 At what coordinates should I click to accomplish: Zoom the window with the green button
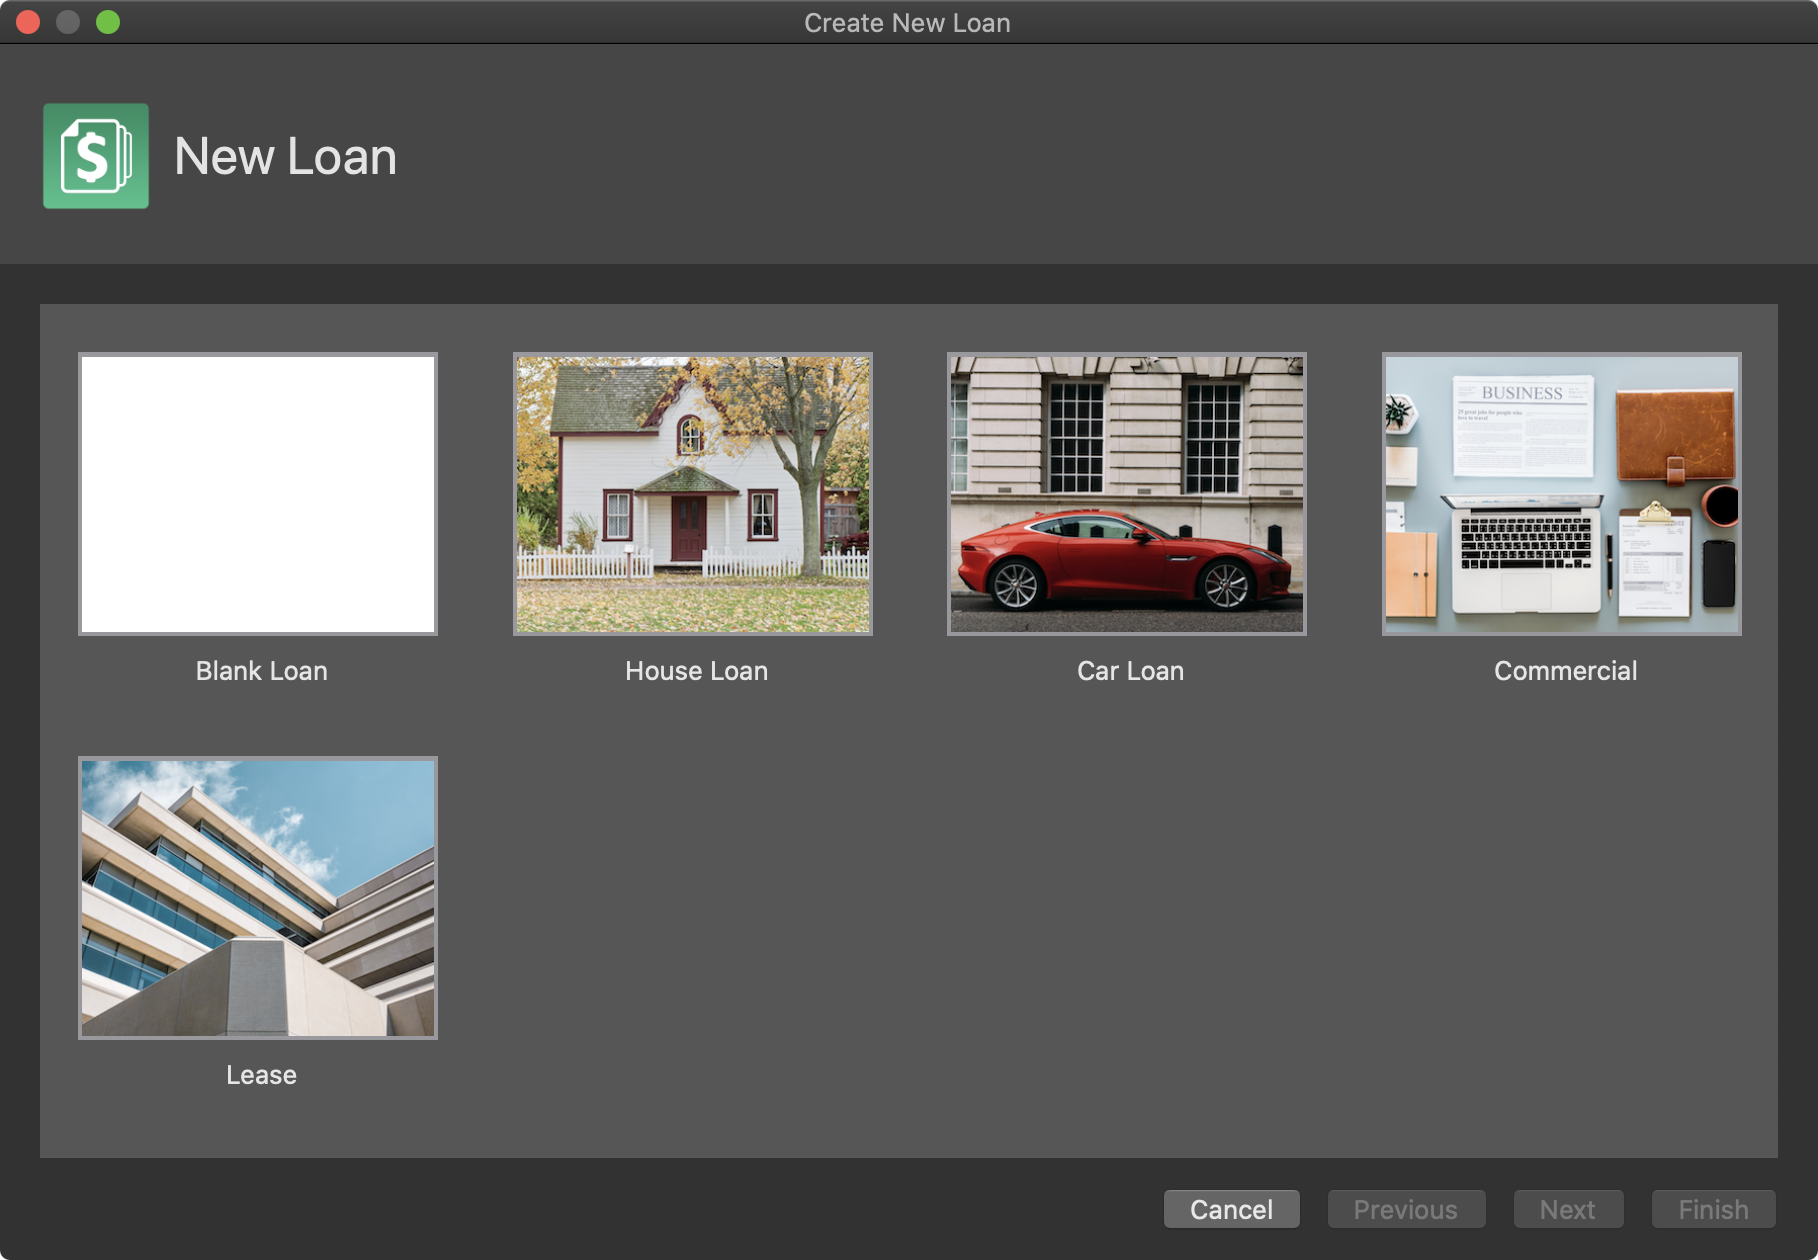pos(108,22)
